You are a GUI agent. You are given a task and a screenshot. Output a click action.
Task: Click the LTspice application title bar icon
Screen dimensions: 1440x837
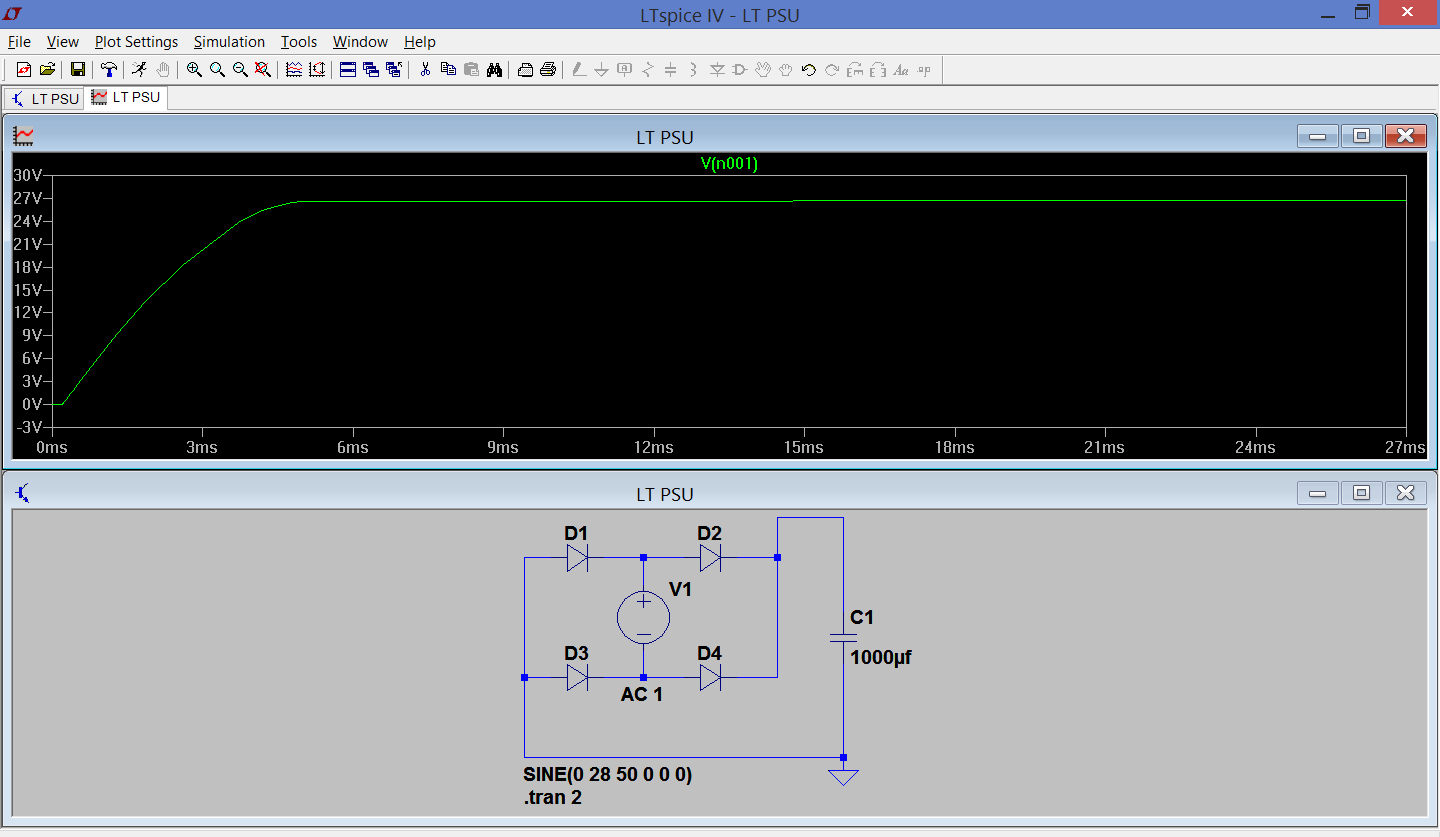pyautogui.click(x=12, y=13)
